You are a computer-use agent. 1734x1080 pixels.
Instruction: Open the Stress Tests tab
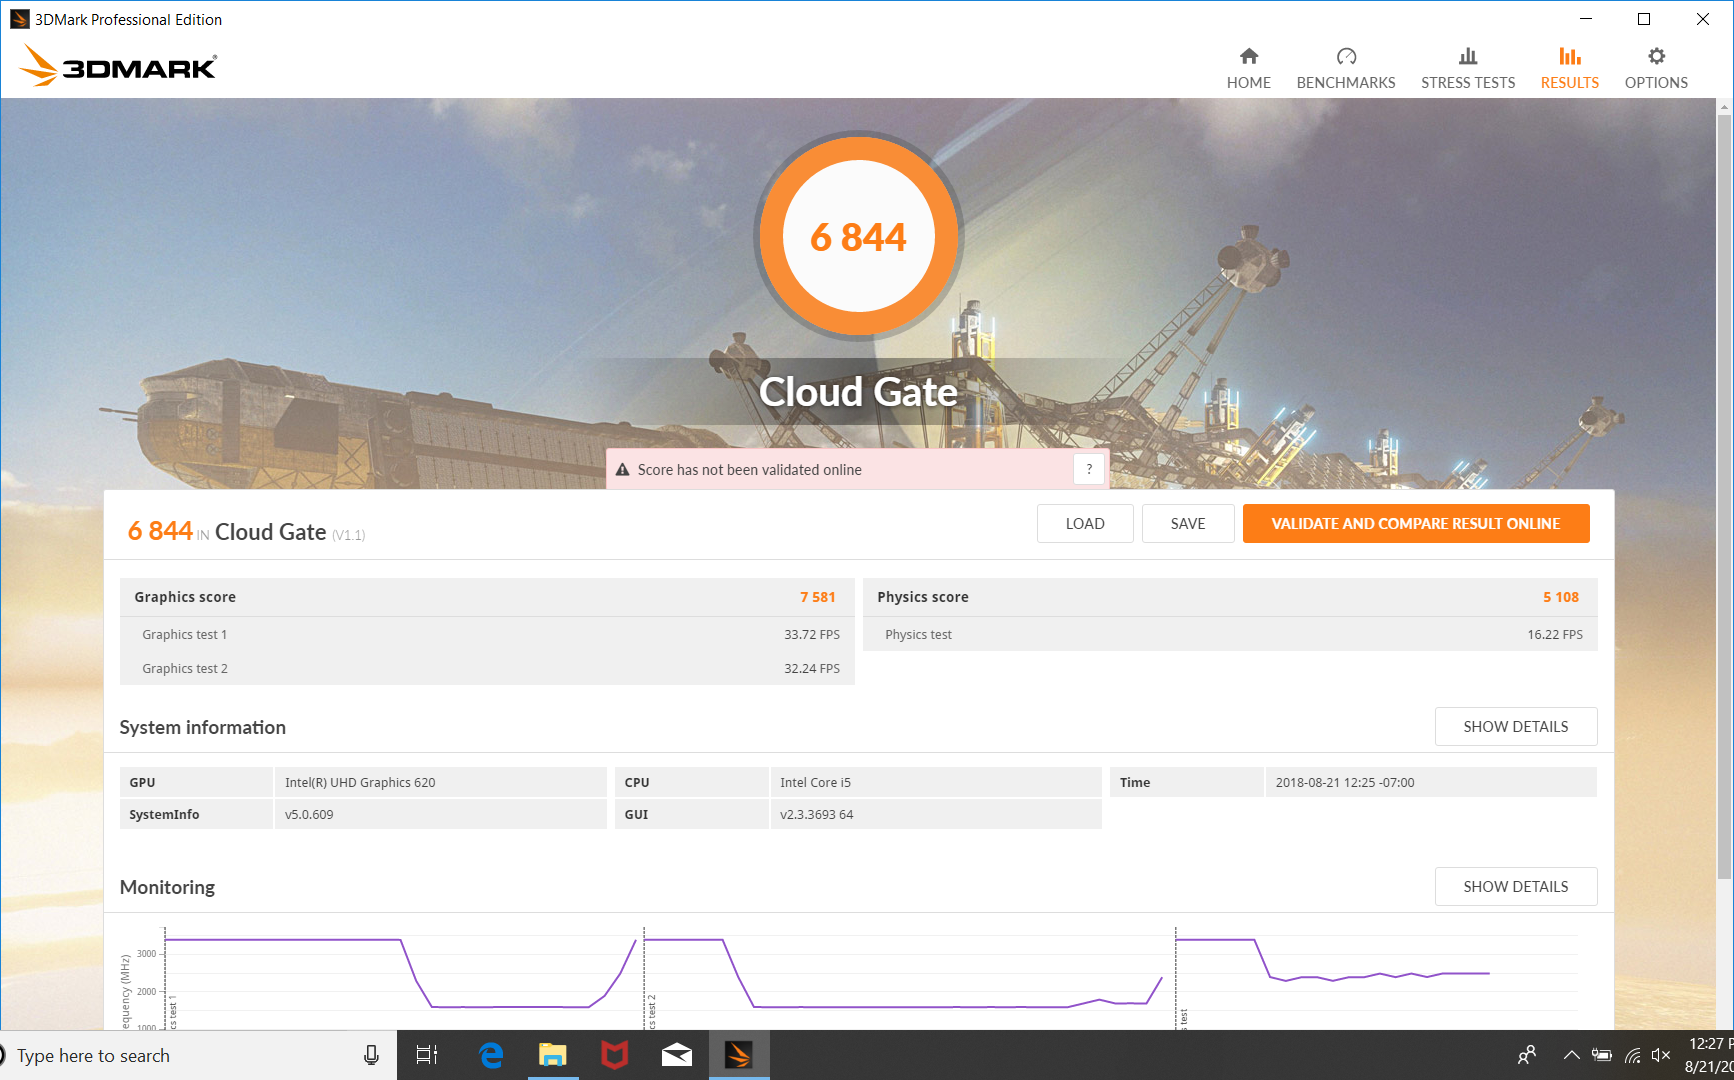coord(1467,69)
